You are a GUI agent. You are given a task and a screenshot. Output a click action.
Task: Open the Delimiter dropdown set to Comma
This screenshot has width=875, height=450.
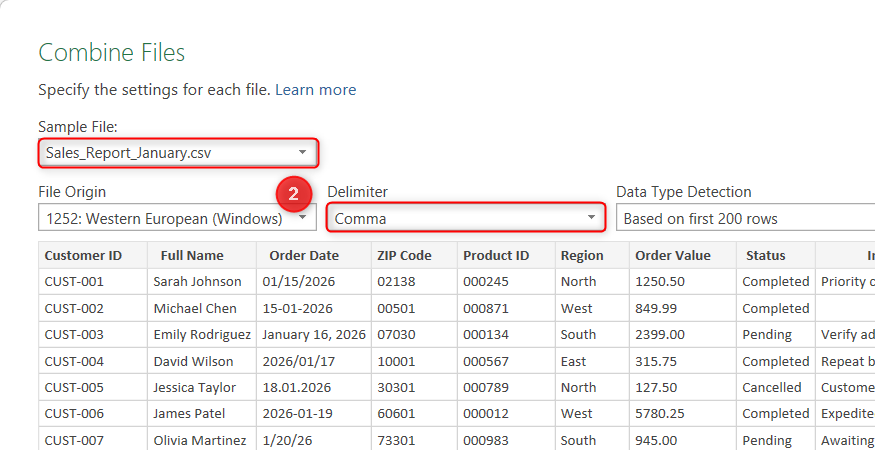pyautogui.click(x=466, y=218)
